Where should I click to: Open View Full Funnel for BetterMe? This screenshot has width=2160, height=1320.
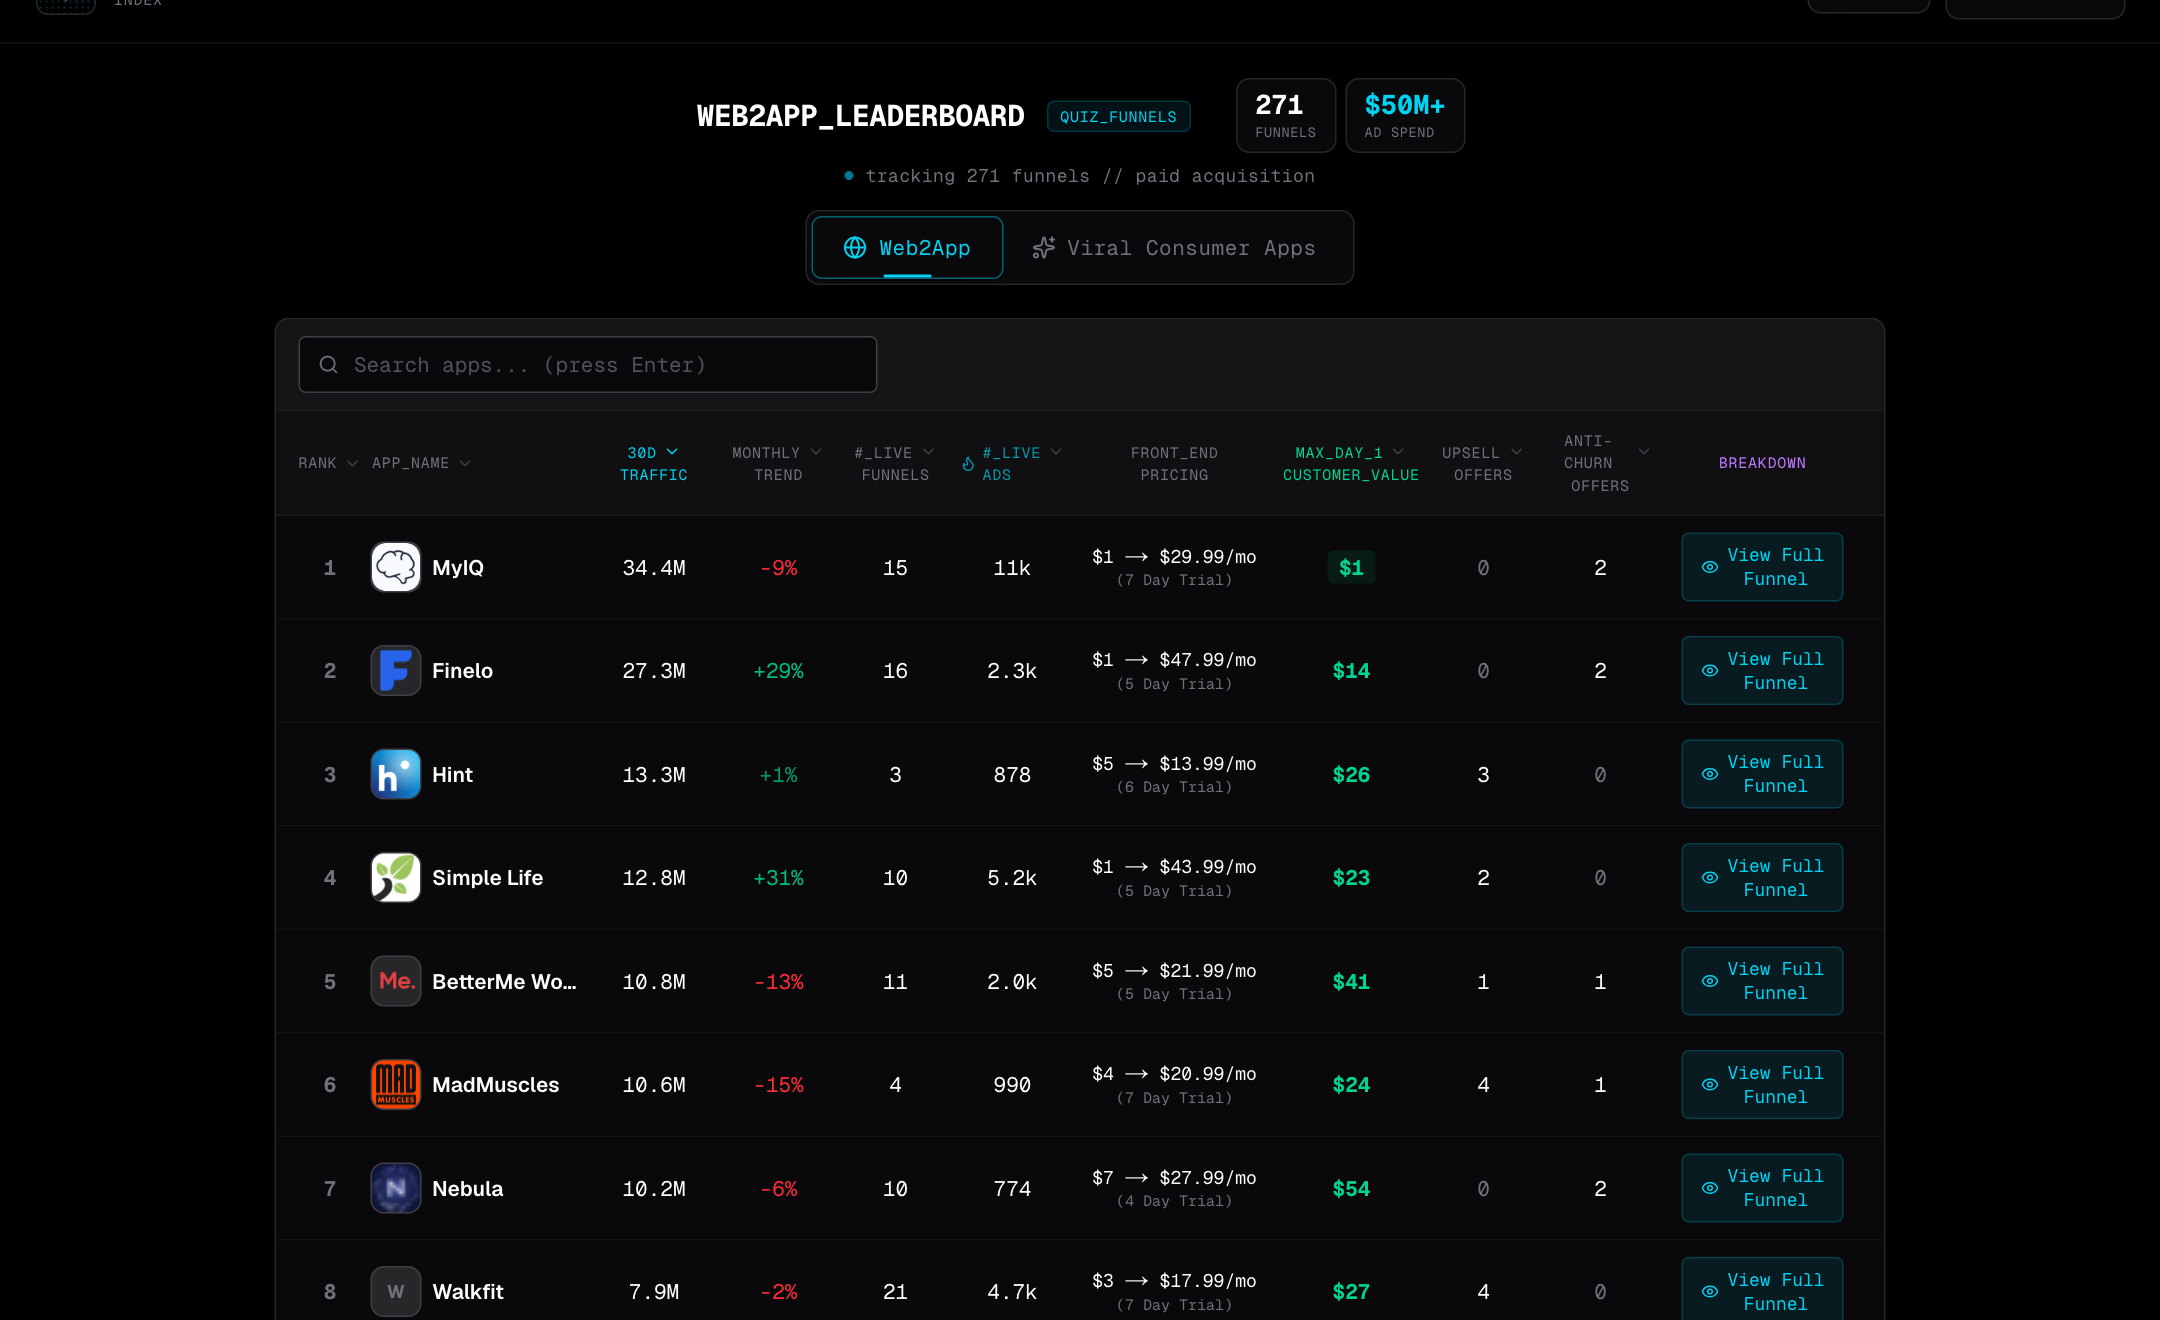pos(1762,981)
